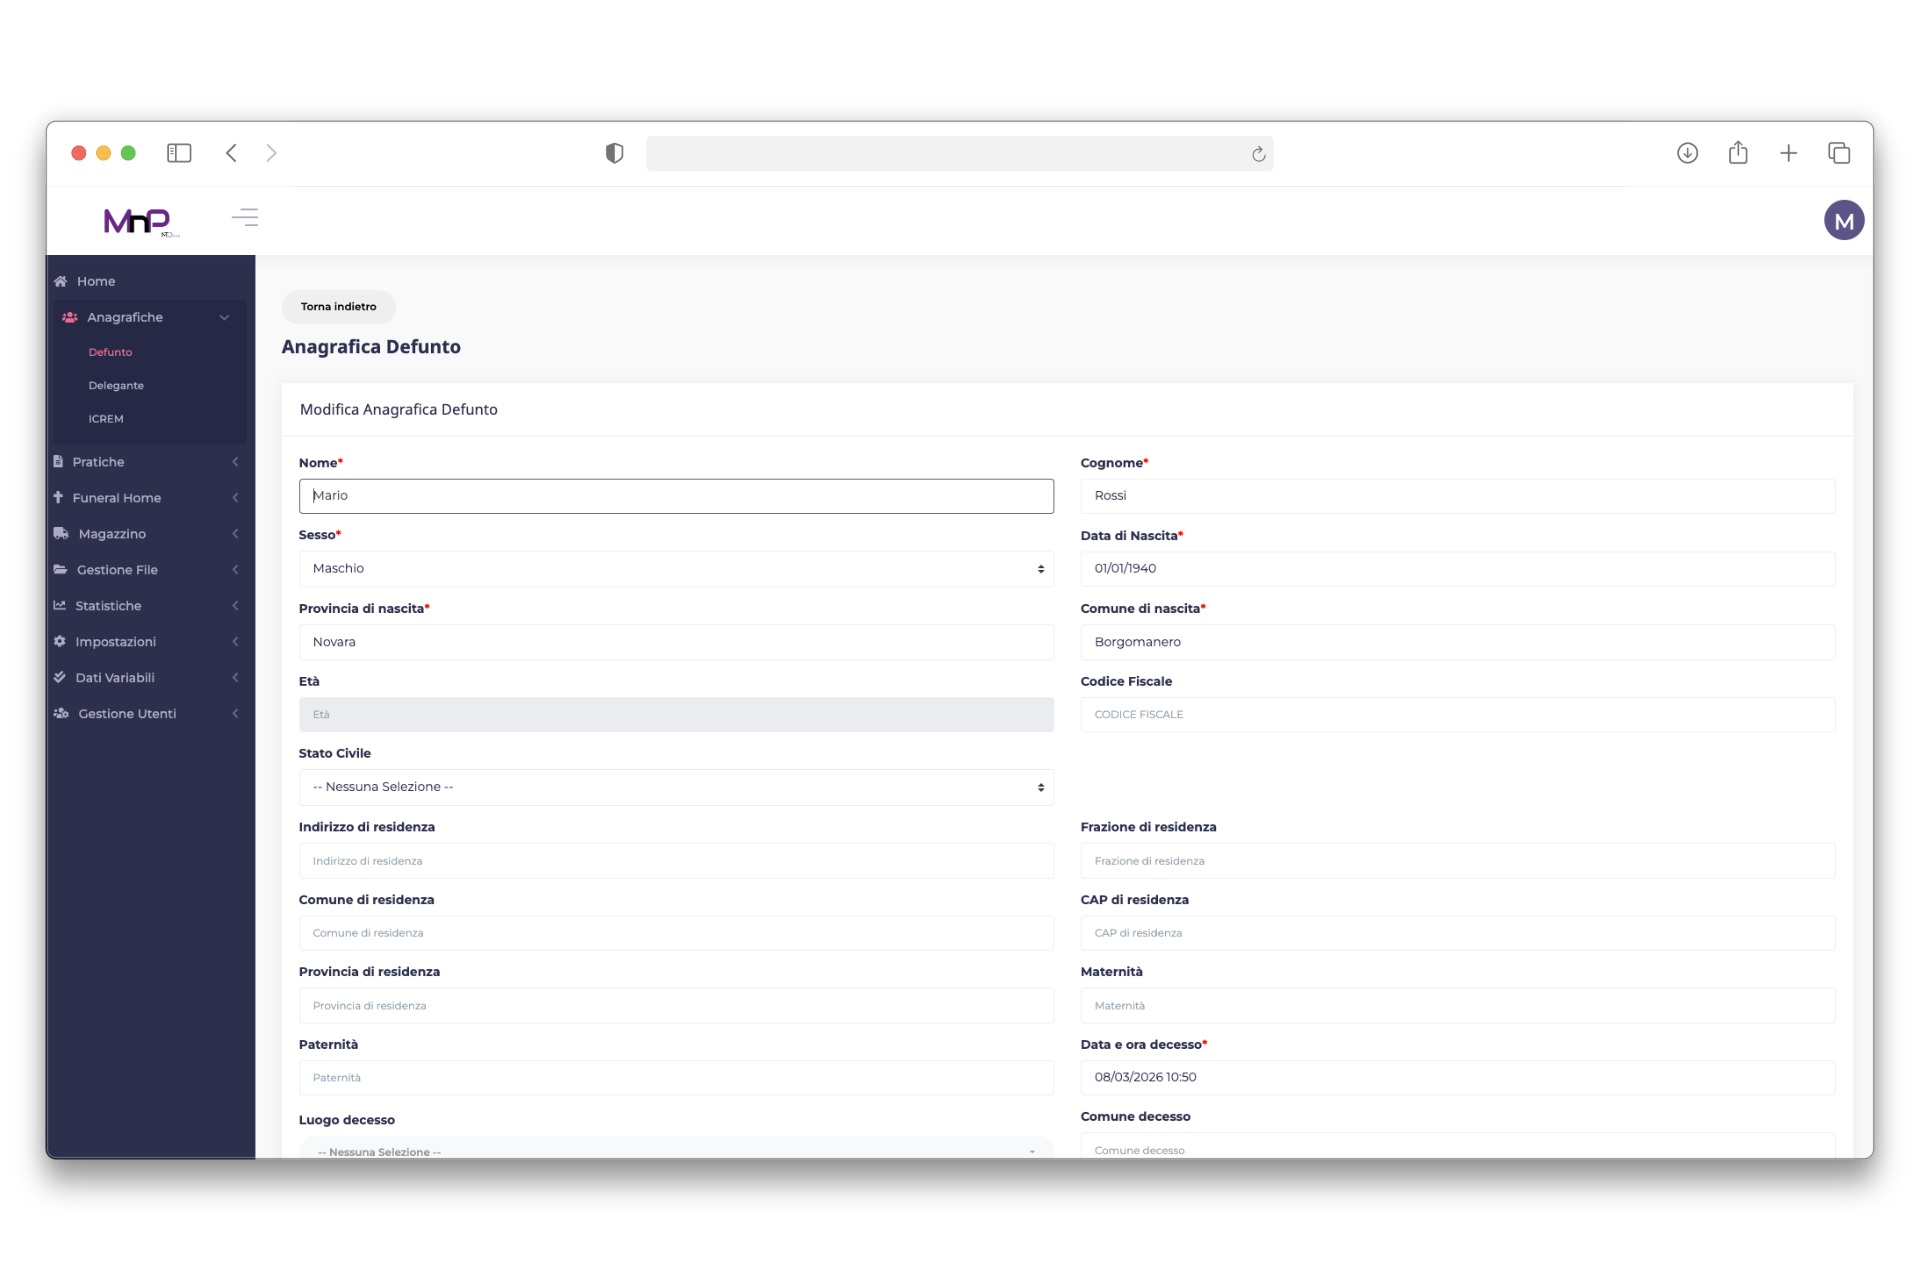1920x1280 pixels.
Task: Click the Torna indietro button
Action: [338, 307]
